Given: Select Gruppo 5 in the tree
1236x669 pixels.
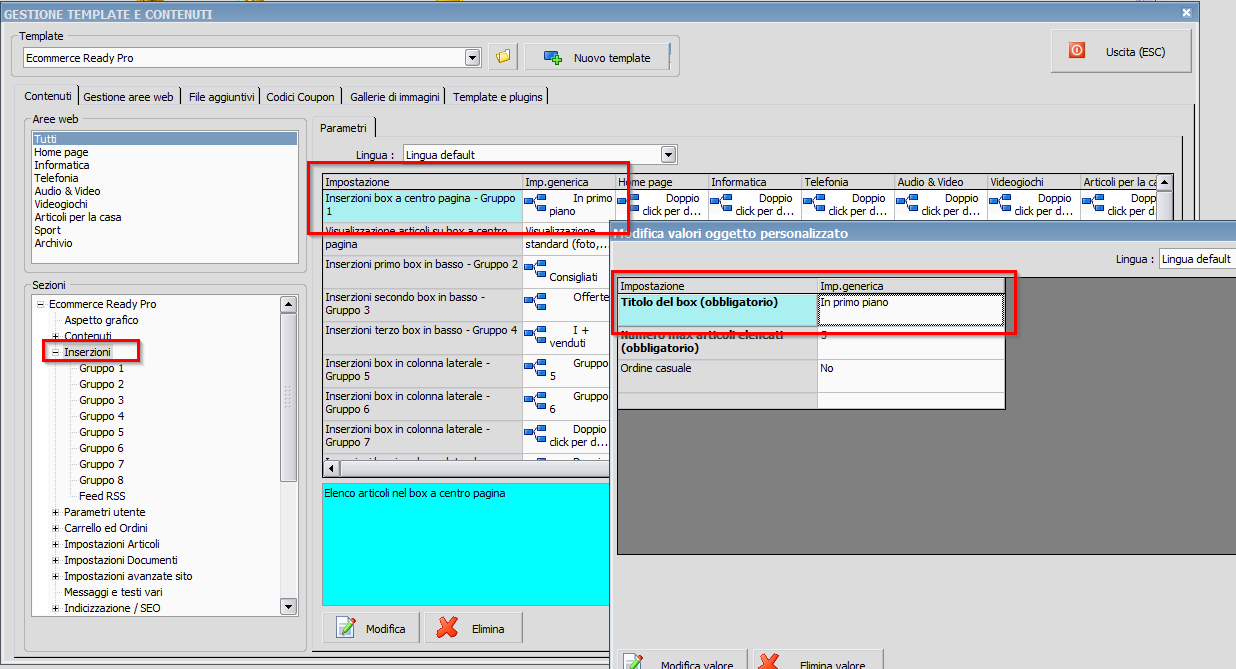Looking at the screenshot, I should (x=102, y=432).
